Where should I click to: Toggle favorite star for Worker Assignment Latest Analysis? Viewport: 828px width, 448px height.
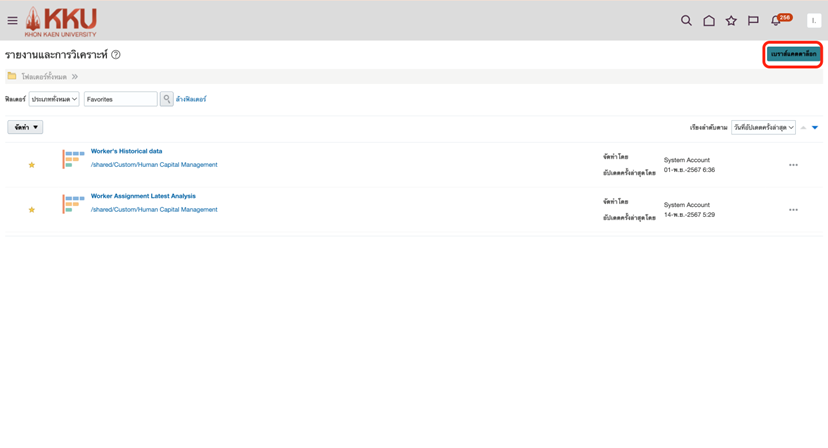coord(32,210)
